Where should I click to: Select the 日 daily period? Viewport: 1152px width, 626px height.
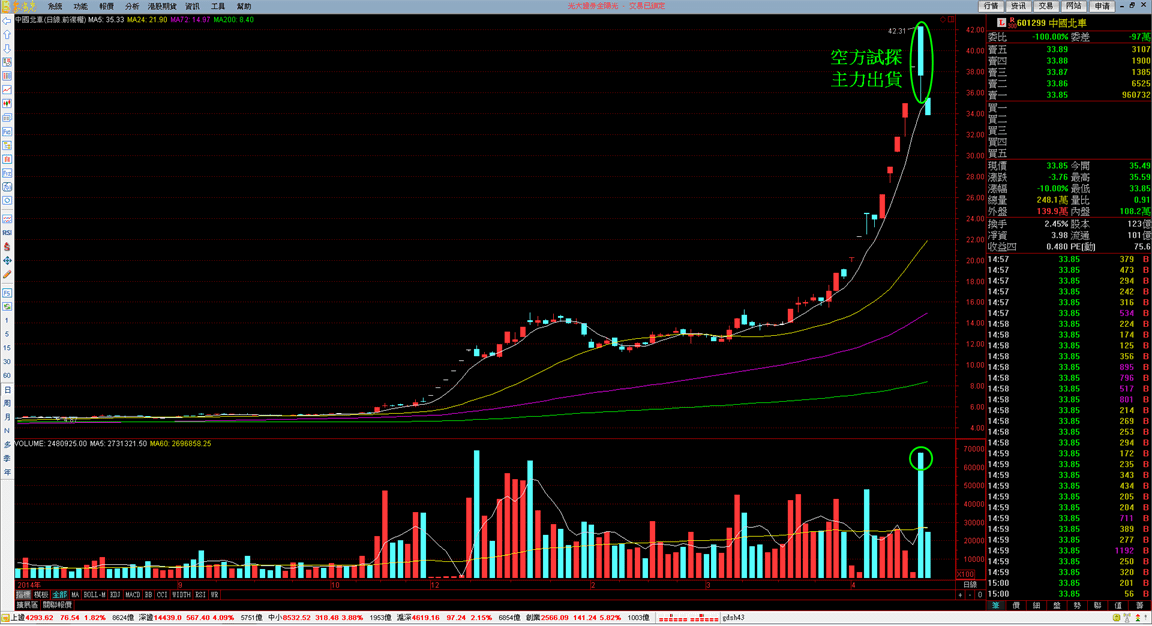click(x=7, y=389)
